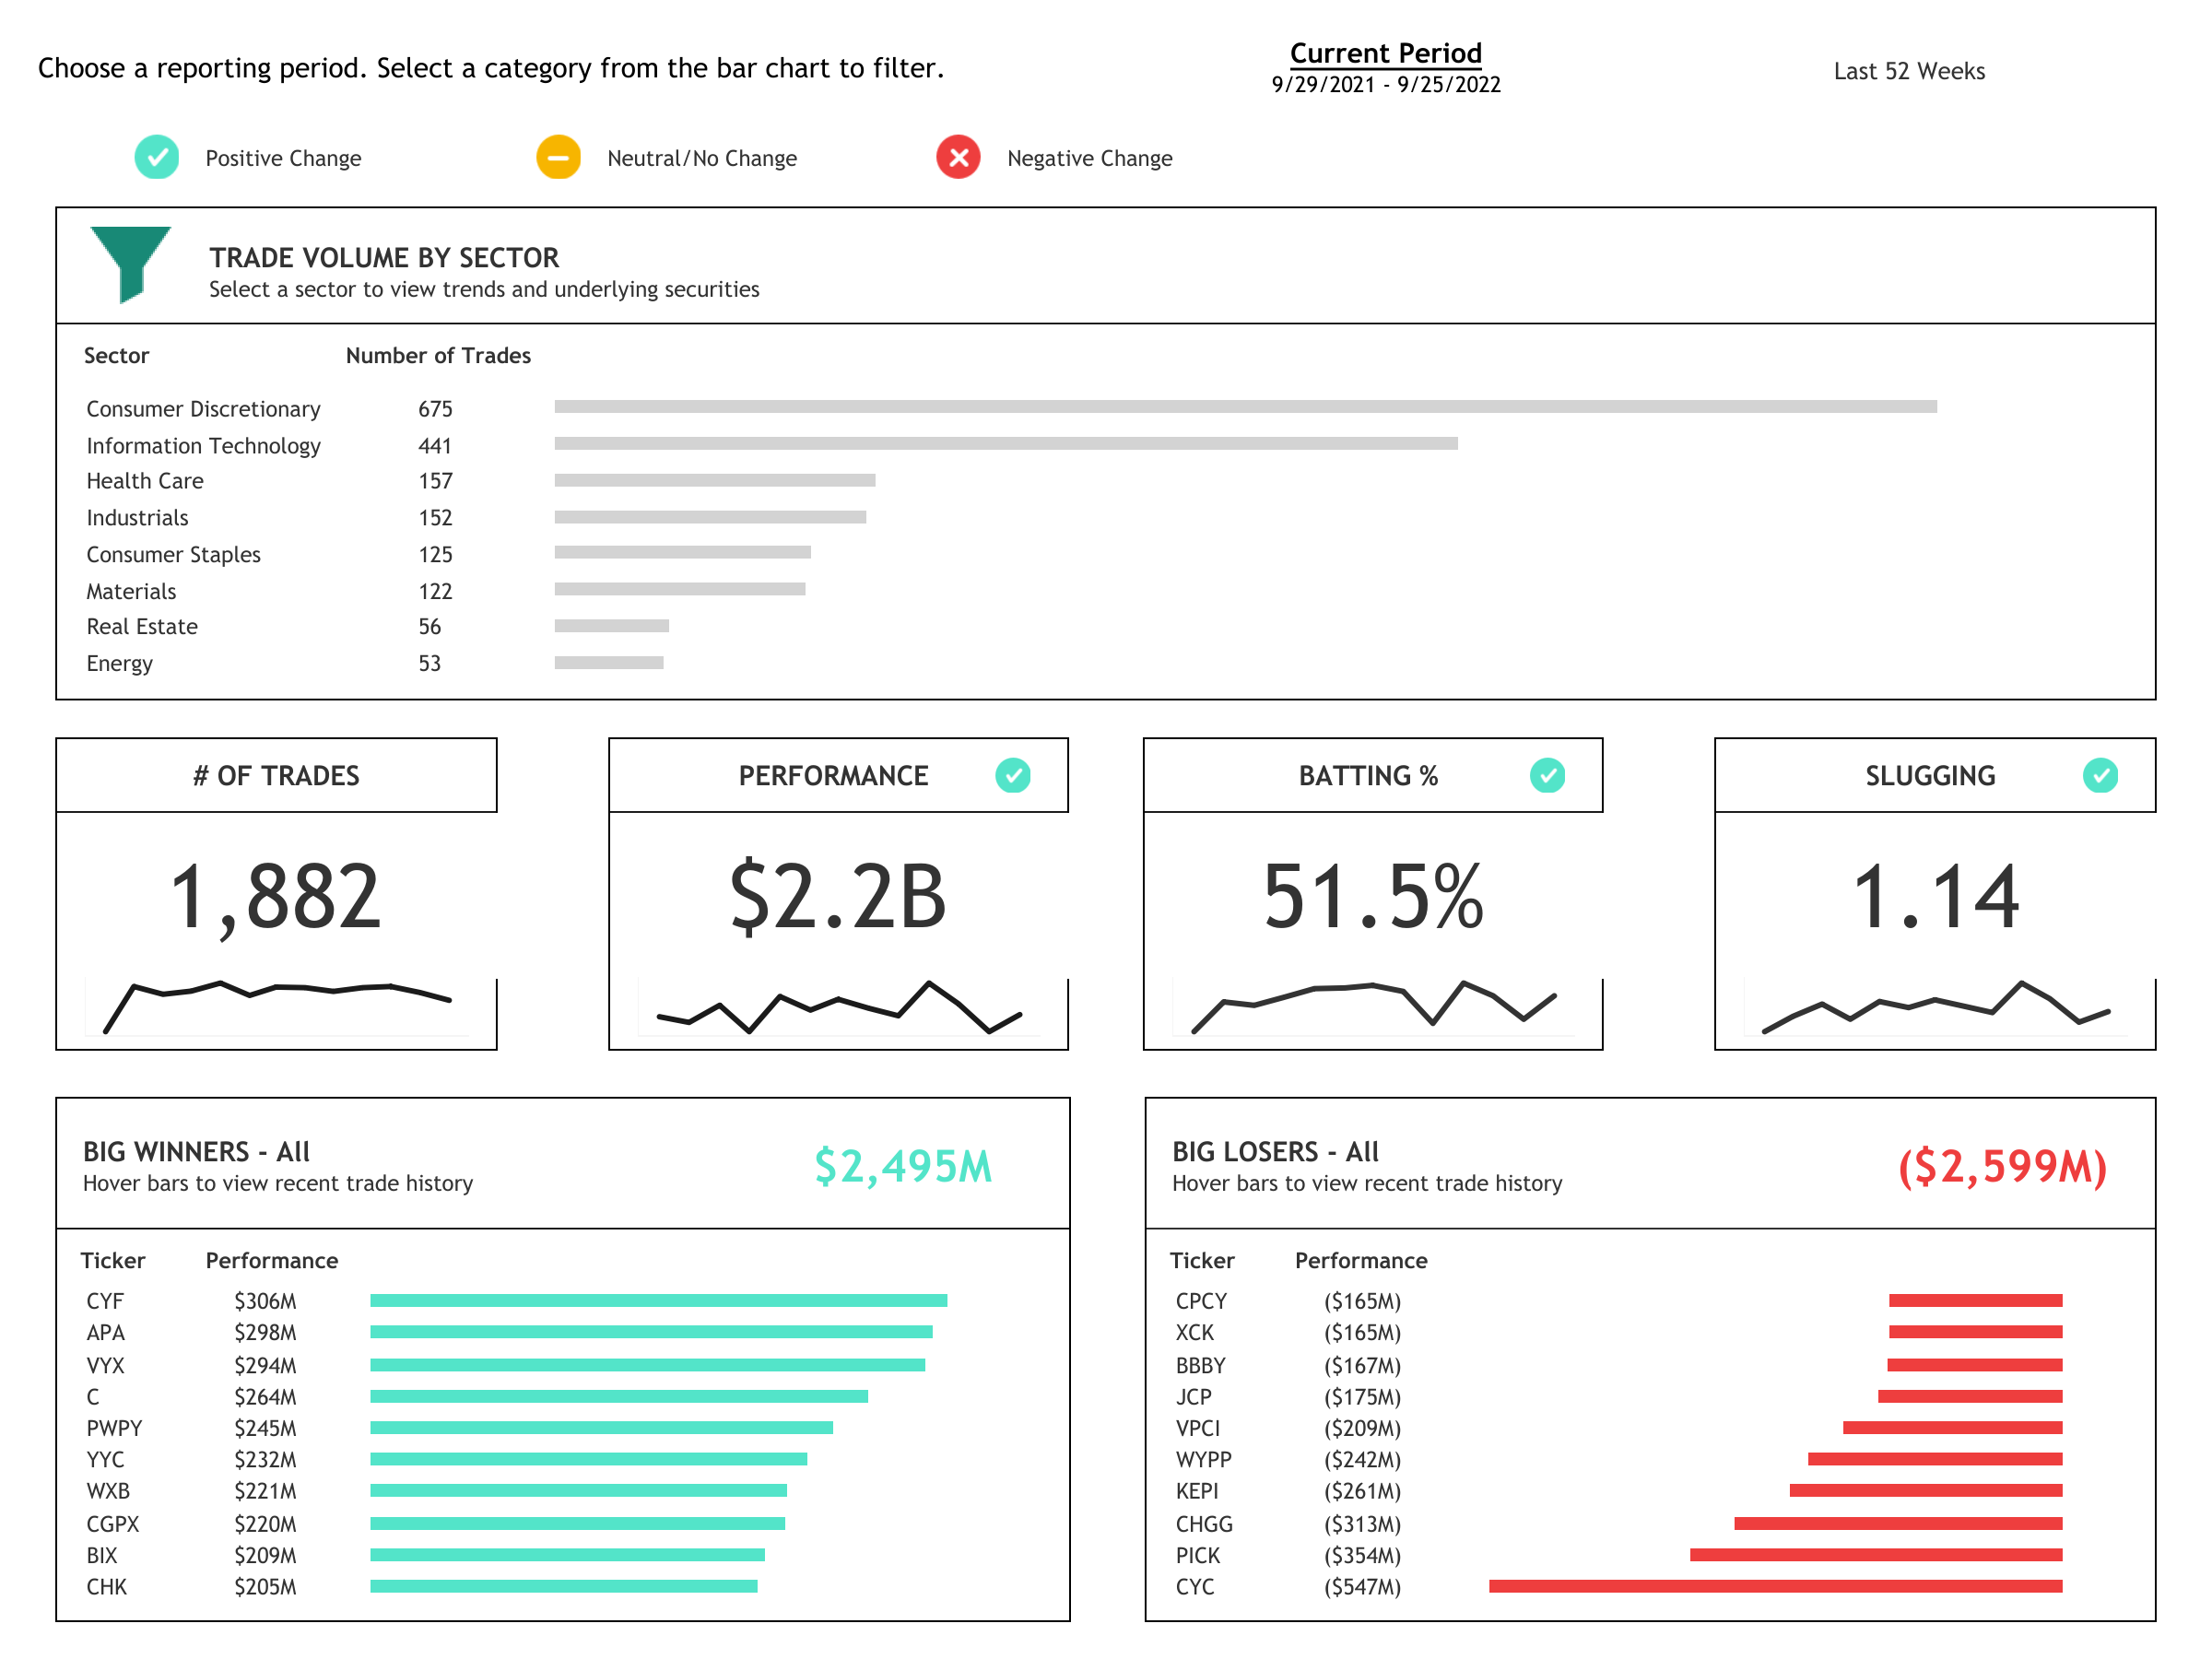Click the SLUGGING card title
The image size is (2212, 1659).
[1930, 776]
